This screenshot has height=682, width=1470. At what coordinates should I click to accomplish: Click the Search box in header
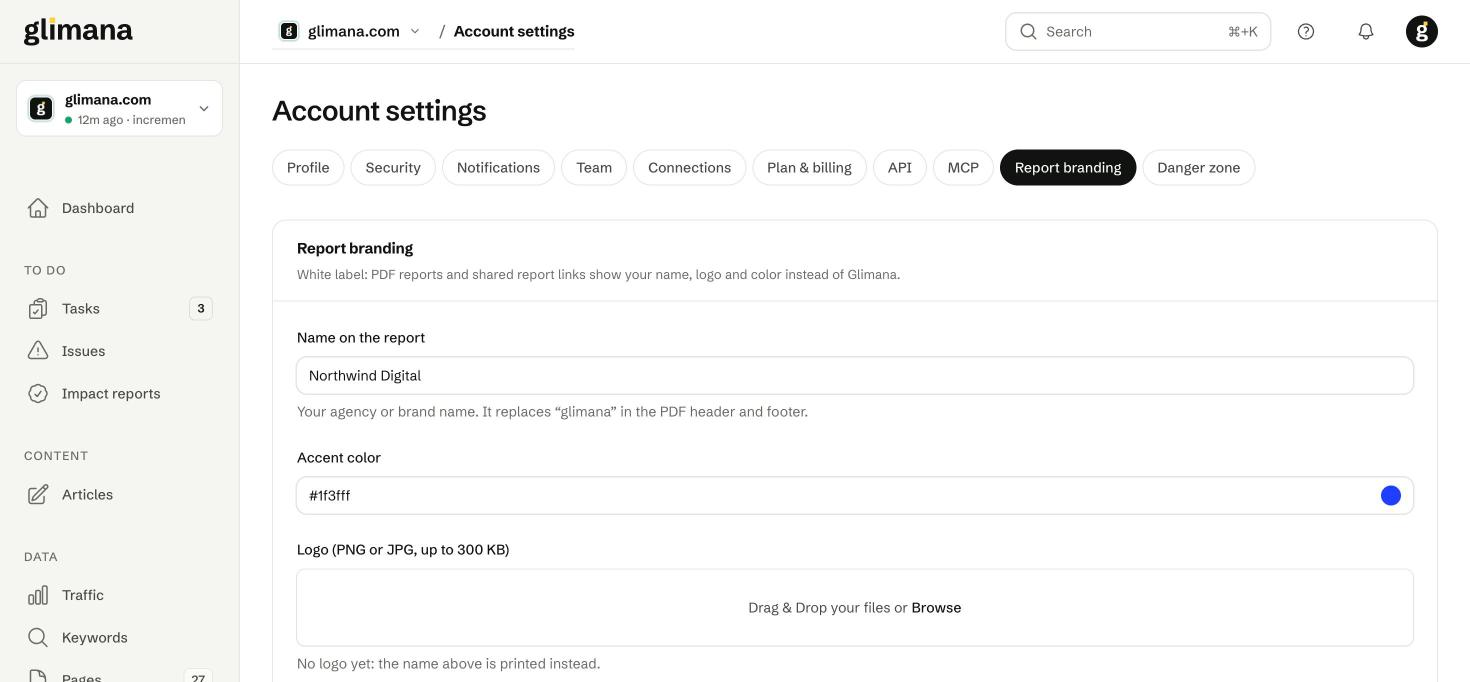point(1138,31)
